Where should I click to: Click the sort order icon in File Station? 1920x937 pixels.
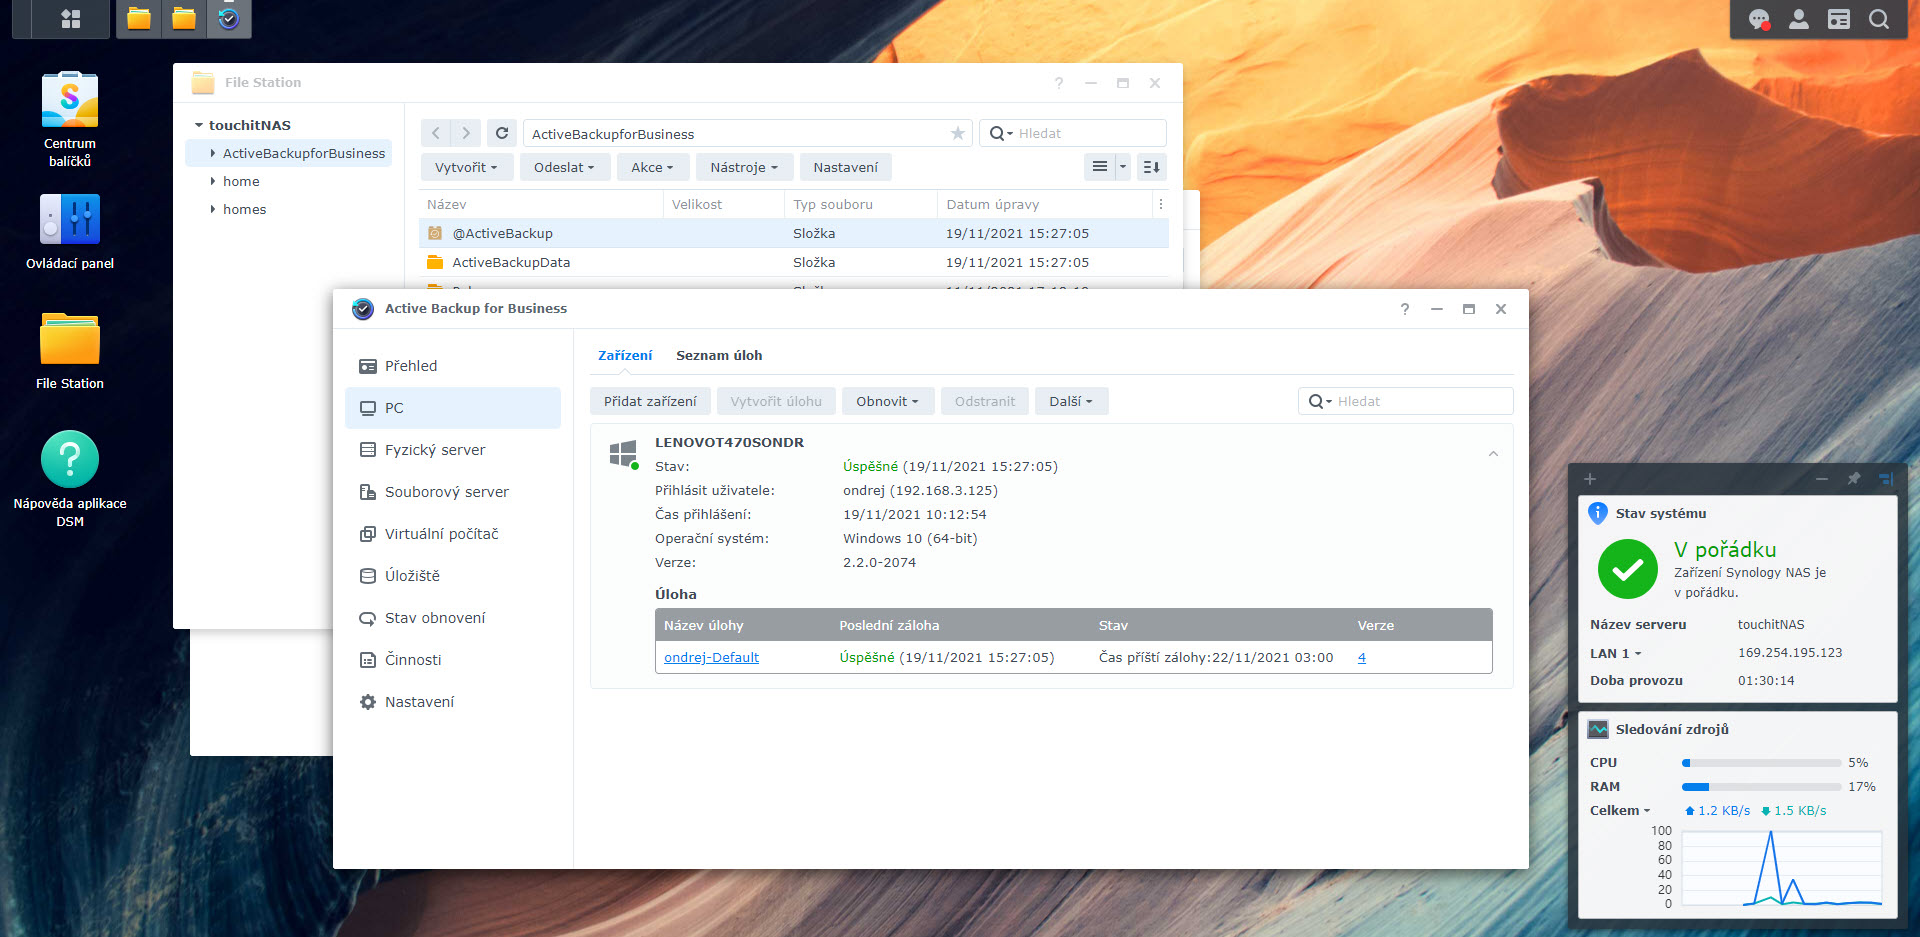pyautogui.click(x=1151, y=167)
